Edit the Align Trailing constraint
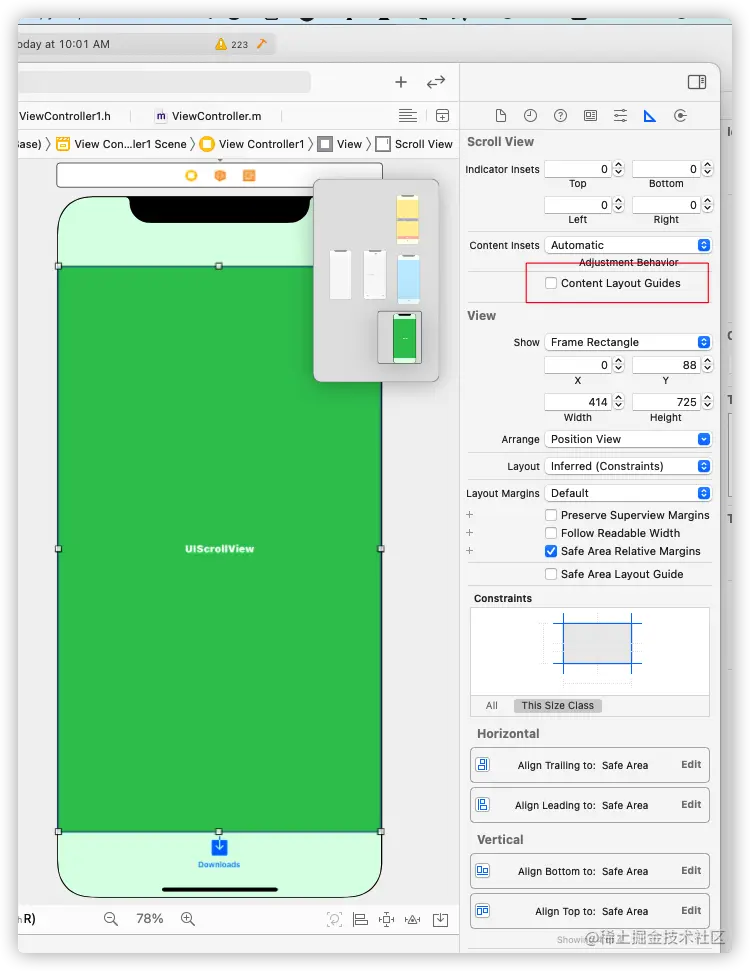The height and width of the screenshot is (971, 750). click(x=691, y=765)
